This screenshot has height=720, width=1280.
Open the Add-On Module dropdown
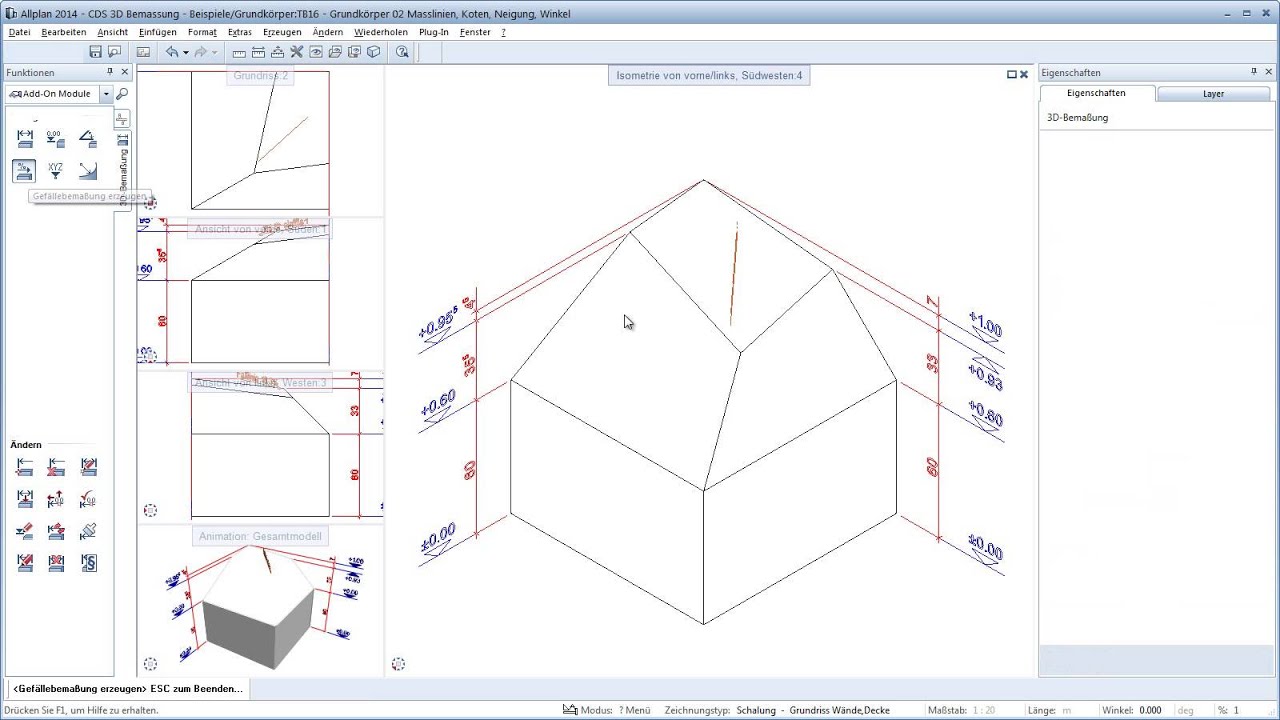pyautogui.click(x=106, y=94)
